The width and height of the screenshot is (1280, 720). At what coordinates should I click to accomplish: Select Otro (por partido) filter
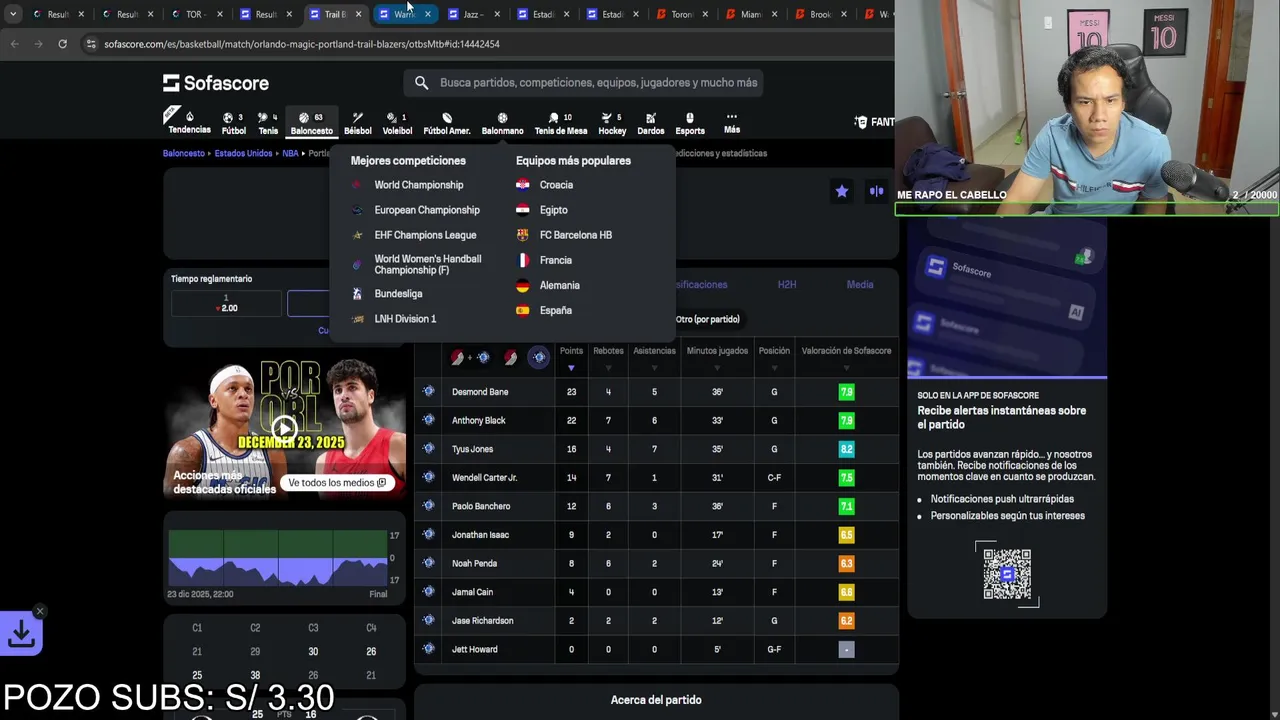tap(707, 319)
